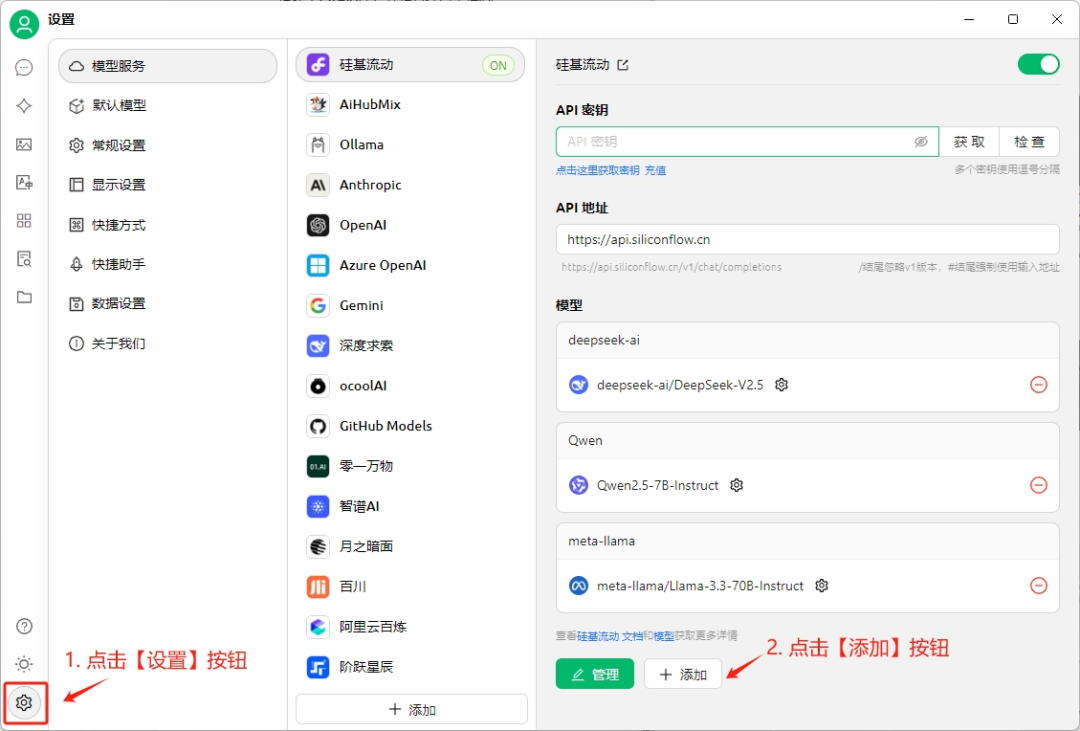Image resolution: width=1080 pixels, height=731 pixels.
Task: Select the GitHub Models provider
Action: (411, 426)
